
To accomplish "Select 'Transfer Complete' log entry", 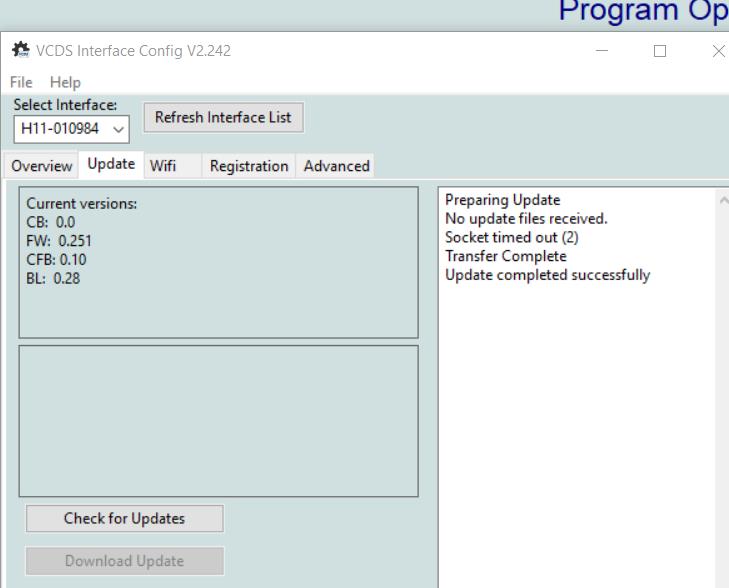I will (506, 256).
